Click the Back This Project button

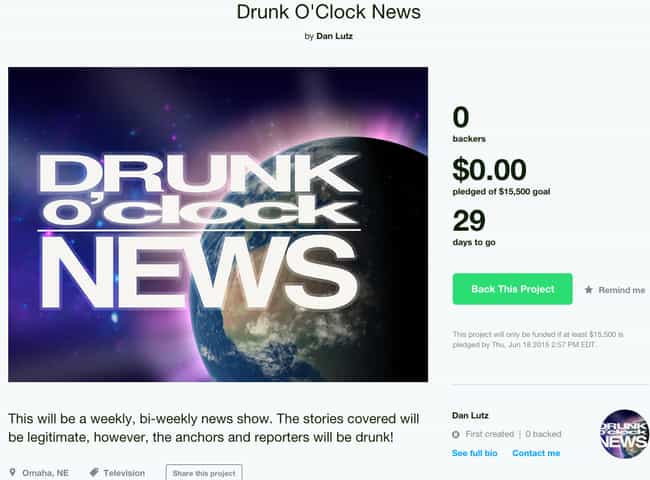pyautogui.click(x=512, y=289)
